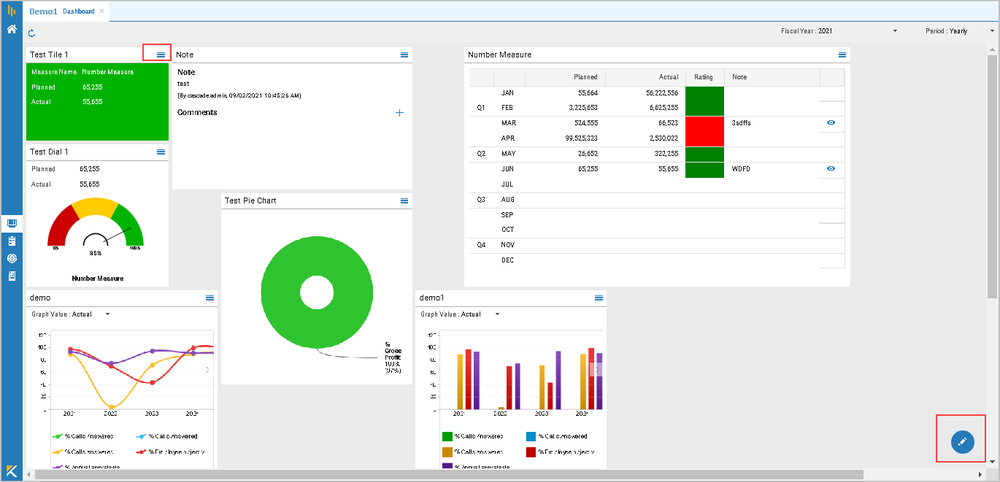Open the Test Tile 1 hamburger menu
Screen dimensions: 1000x482
(161, 54)
